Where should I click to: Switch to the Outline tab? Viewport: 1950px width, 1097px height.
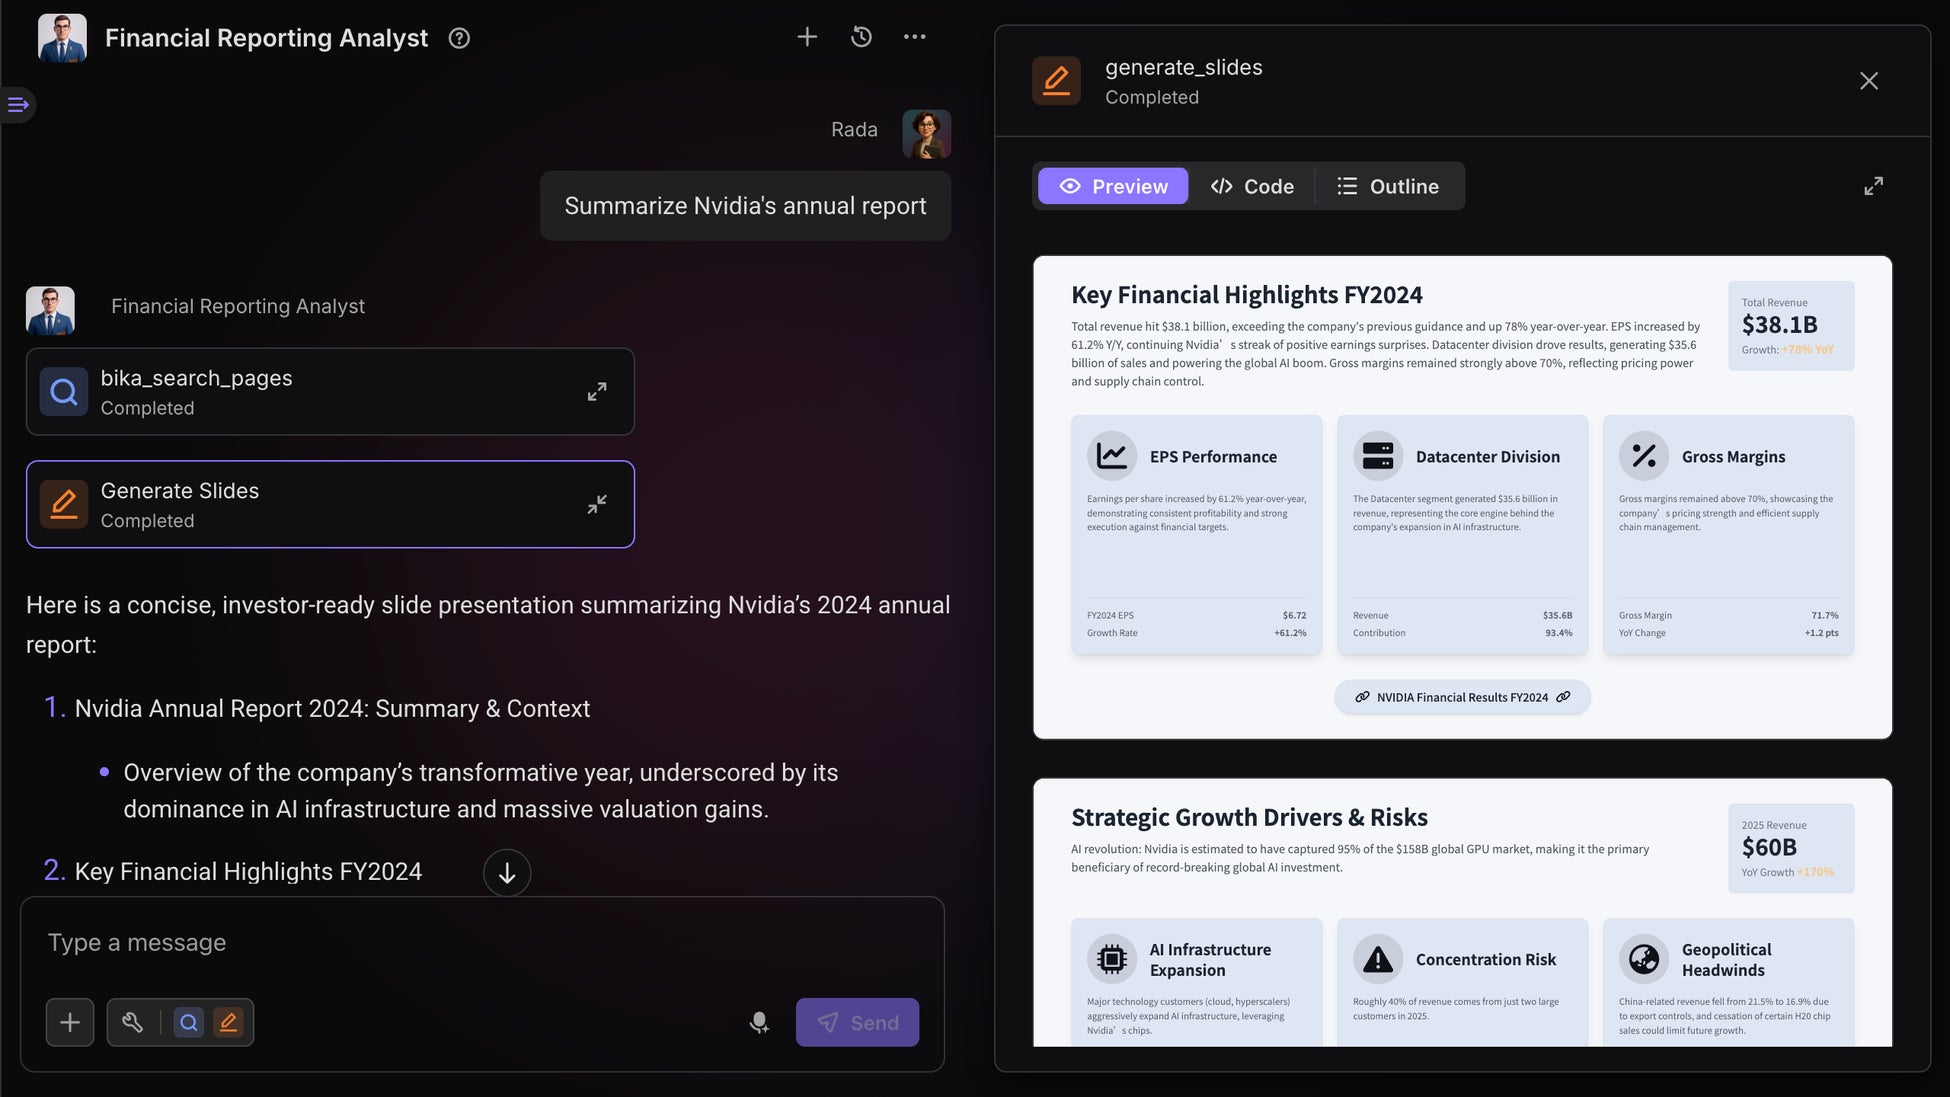click(x=1388, y=186)
